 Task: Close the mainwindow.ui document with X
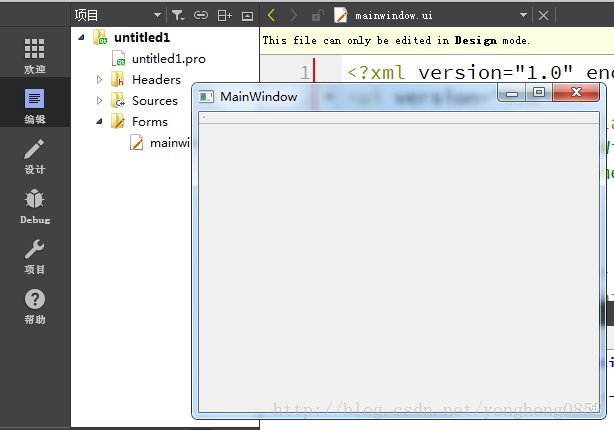(543, 16)
